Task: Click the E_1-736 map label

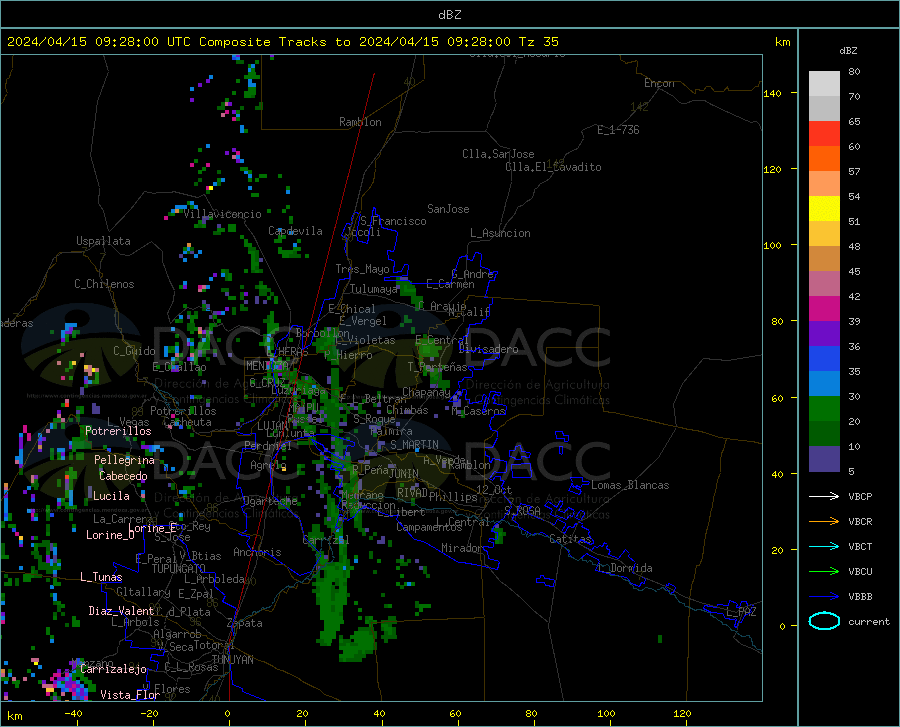Action: [x=618, y=130]
